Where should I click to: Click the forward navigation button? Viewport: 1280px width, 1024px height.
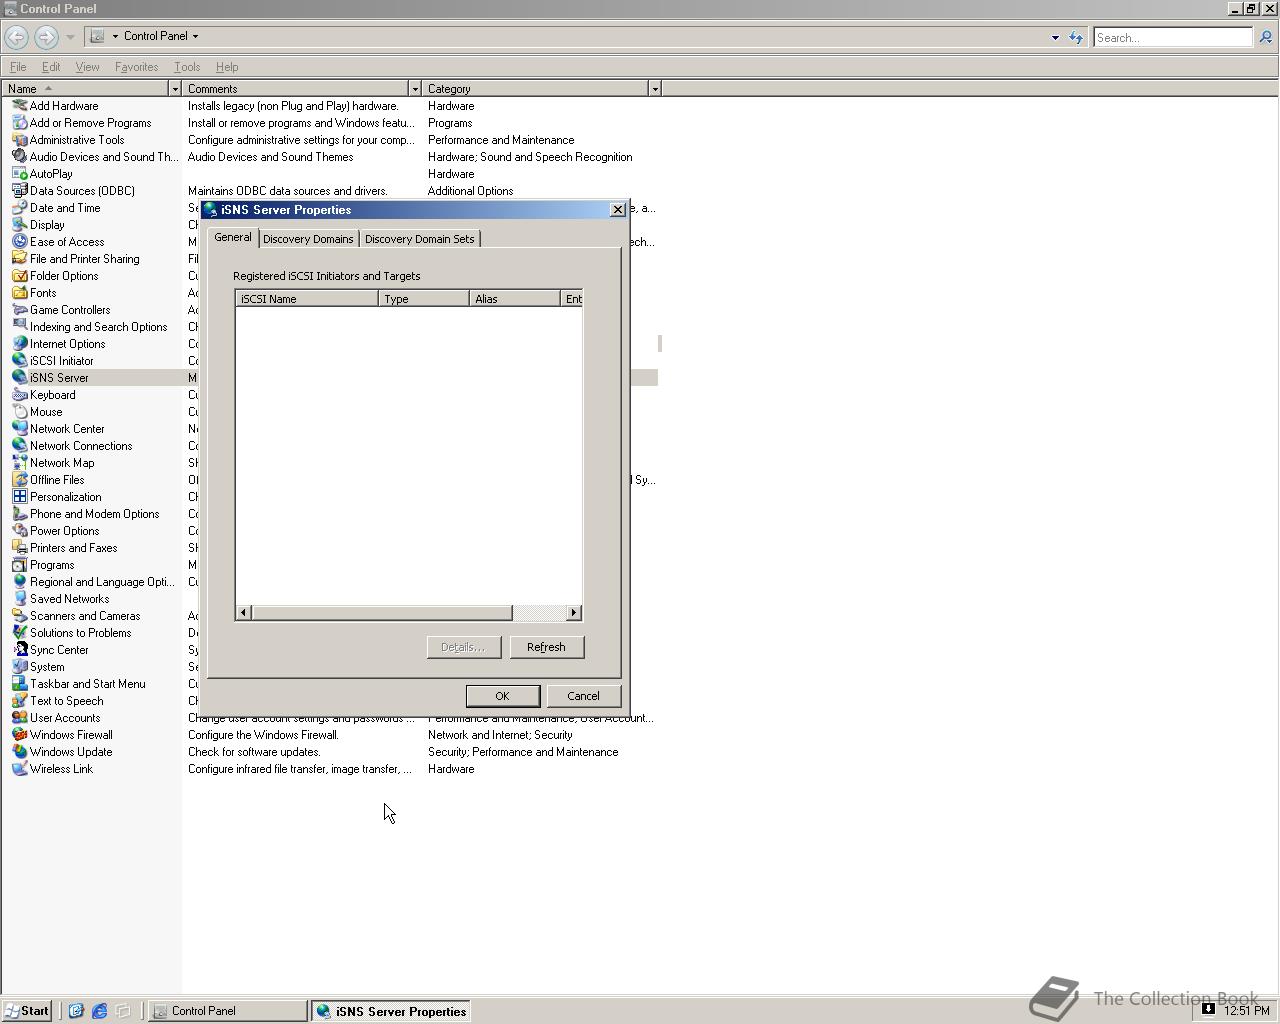46,37
